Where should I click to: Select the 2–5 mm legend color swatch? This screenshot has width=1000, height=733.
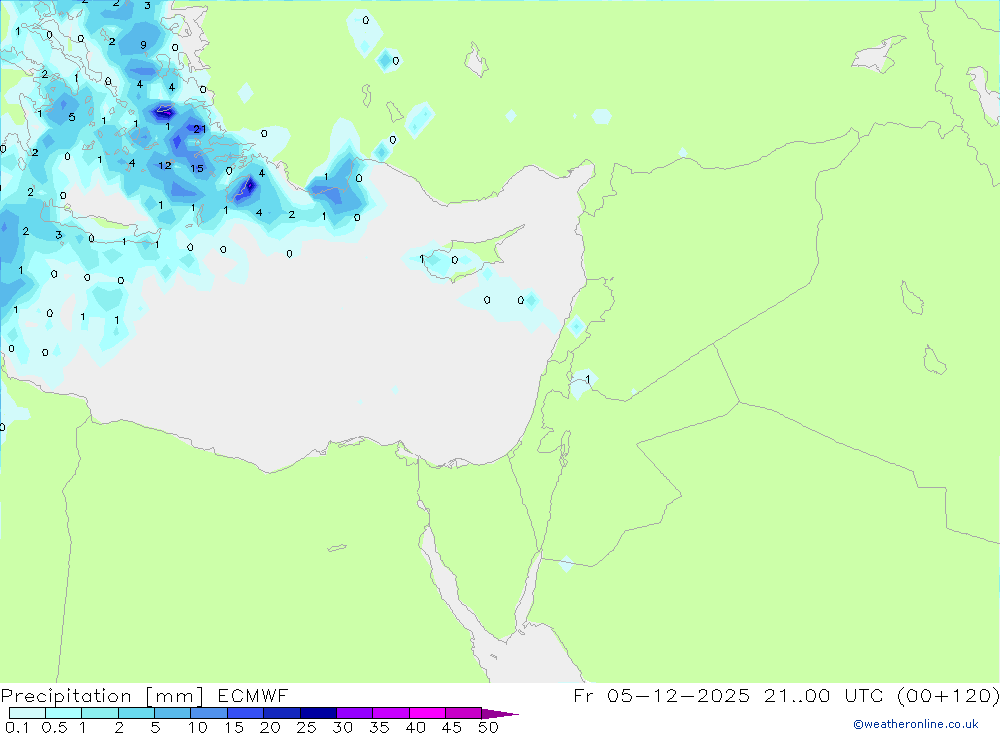pyautogui.click(x=136, y=713)
